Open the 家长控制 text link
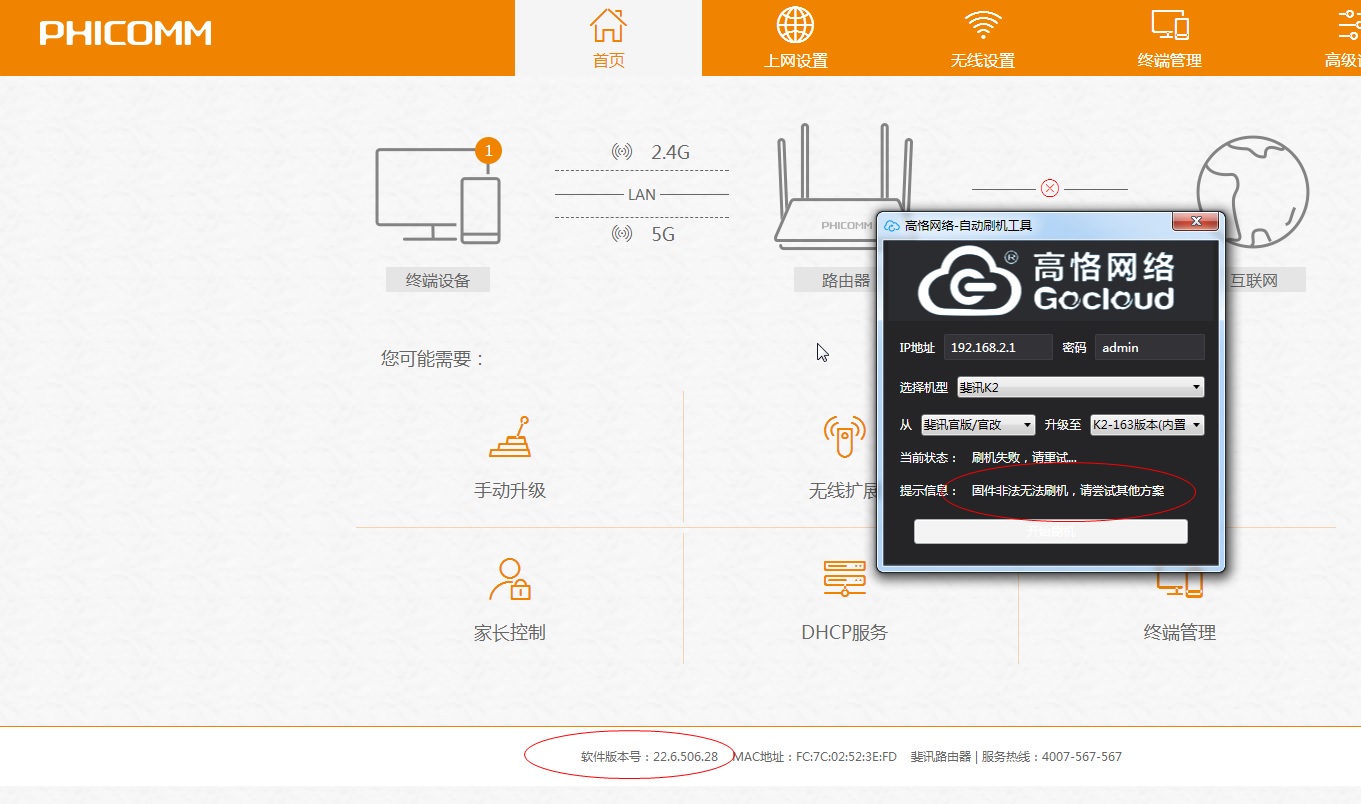Viewport: 1361px width, 804px height. (x=510, y=633)
